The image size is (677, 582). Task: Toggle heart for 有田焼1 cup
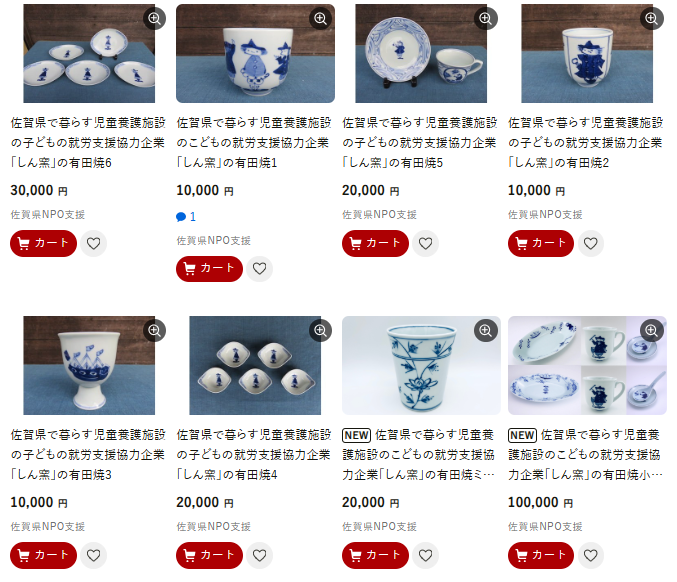pyautogui.click(x=259, y=269)
